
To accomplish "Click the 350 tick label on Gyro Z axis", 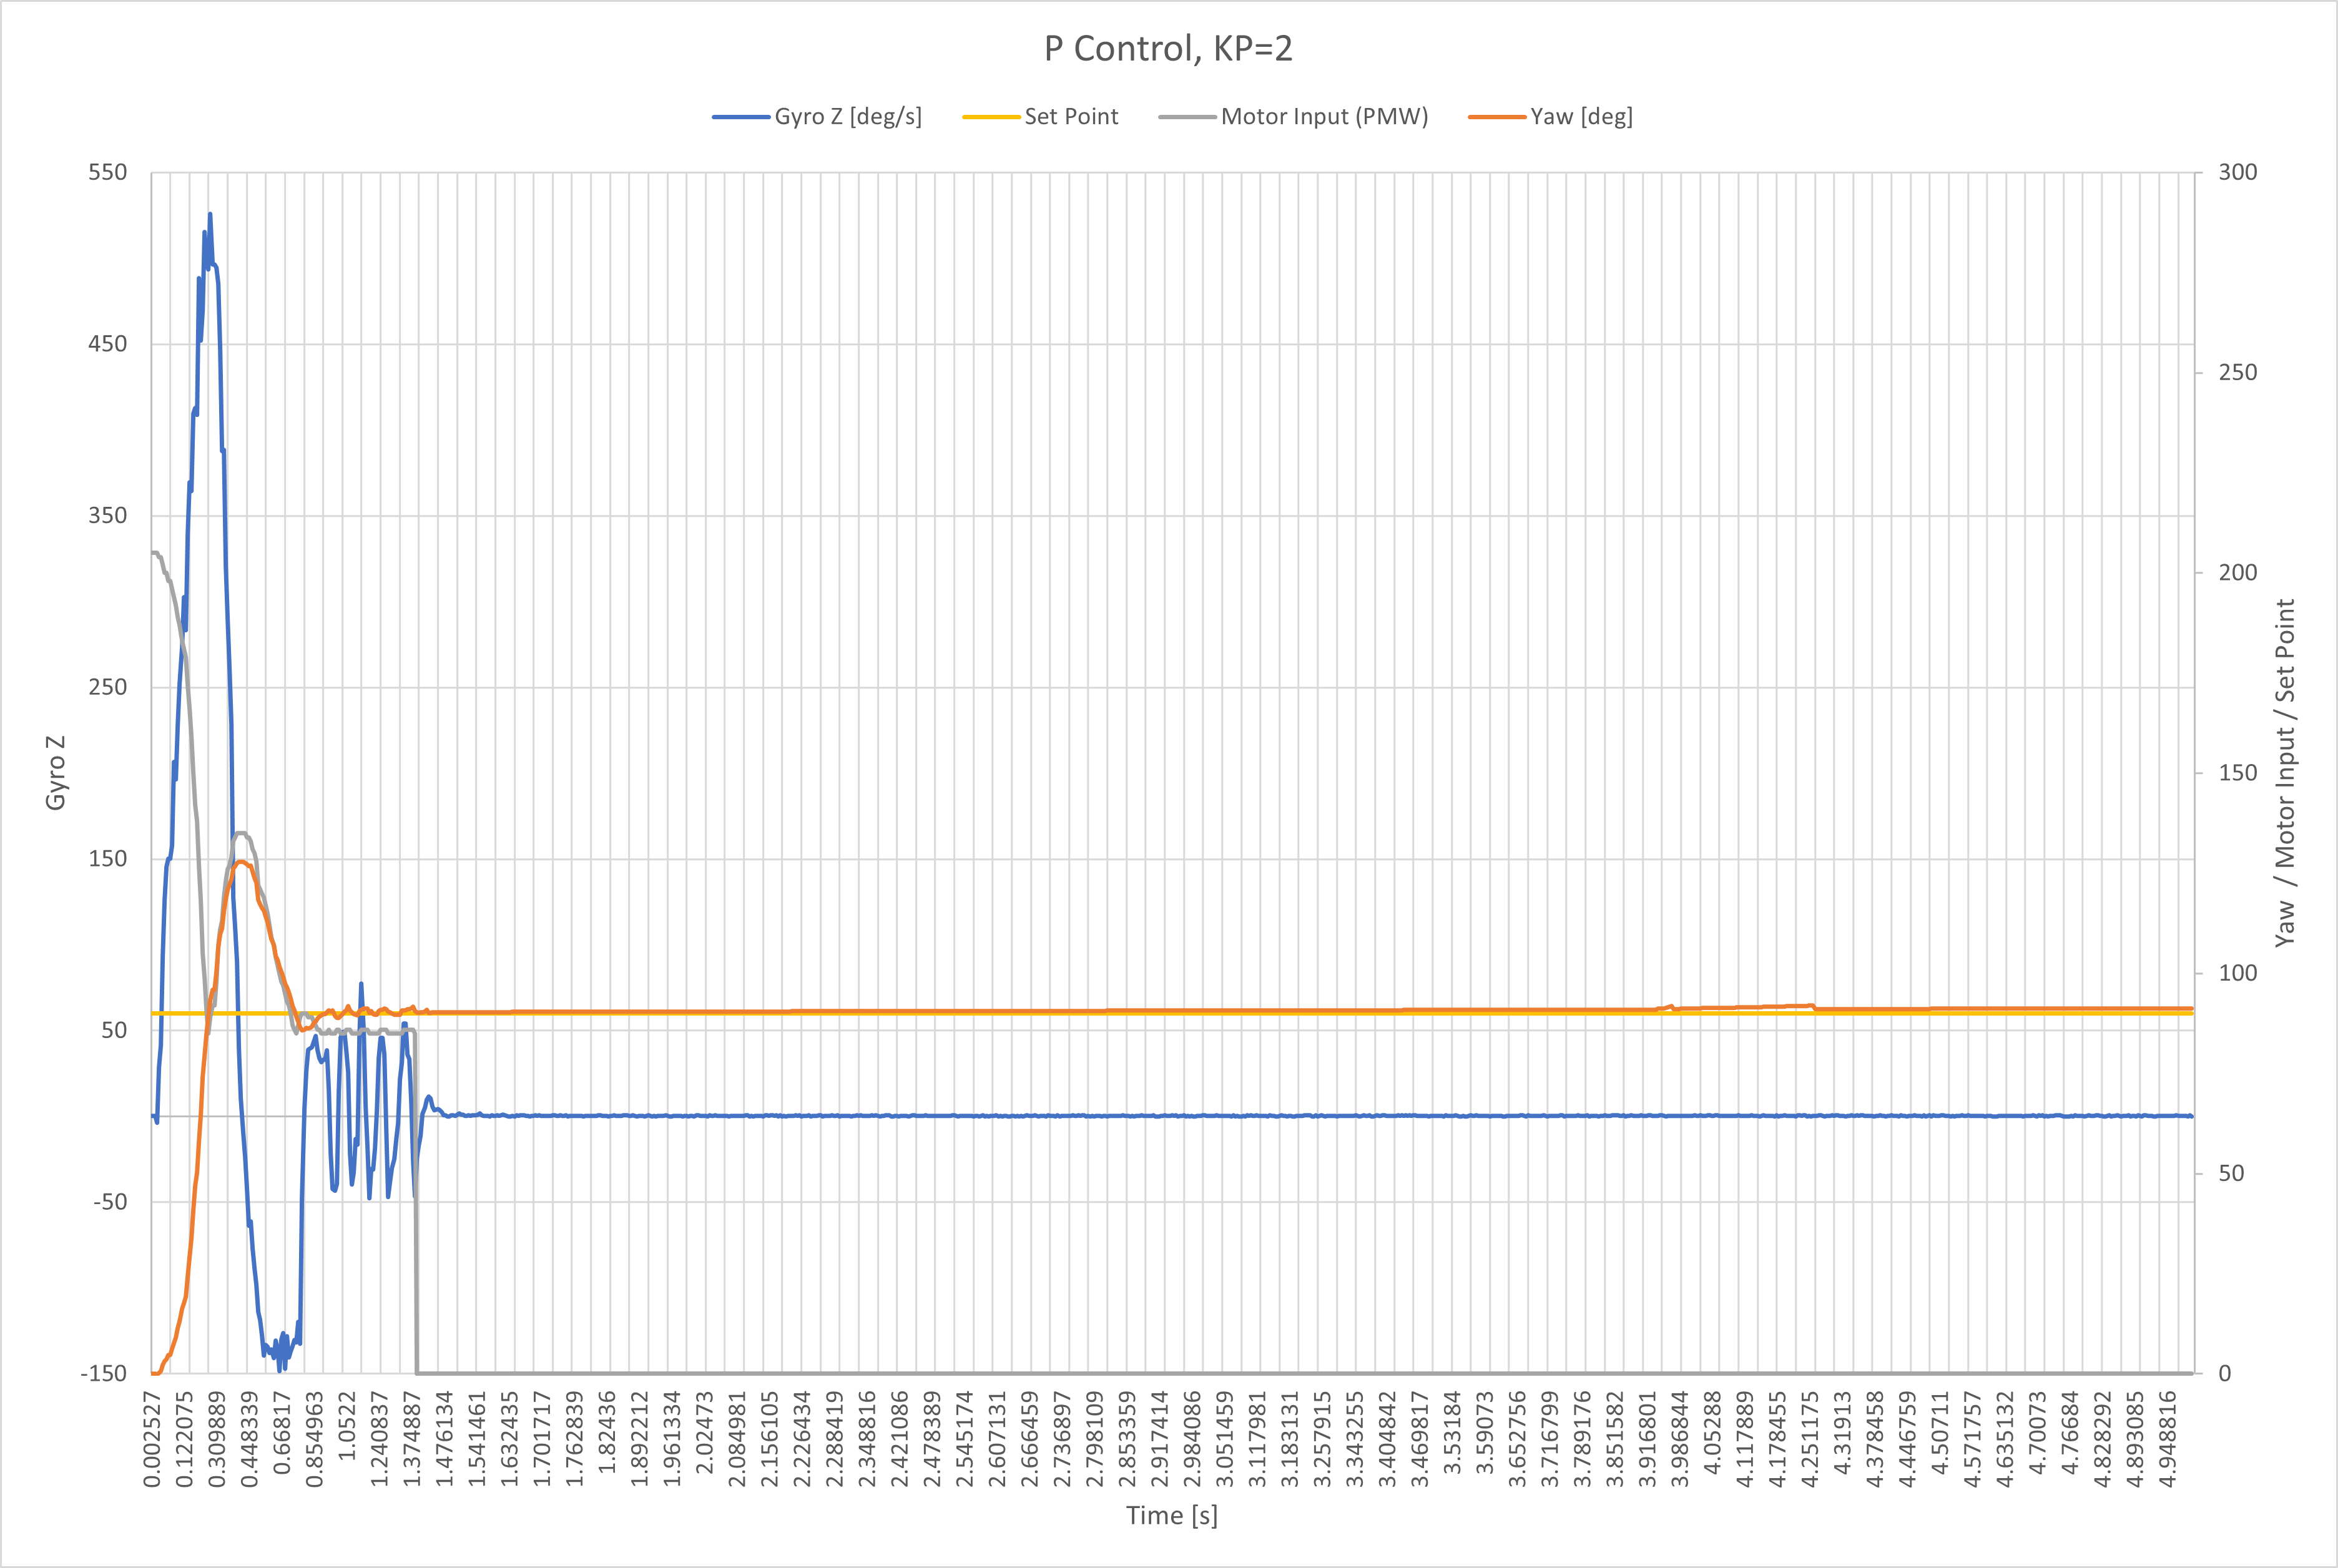I will coord(108,515).
